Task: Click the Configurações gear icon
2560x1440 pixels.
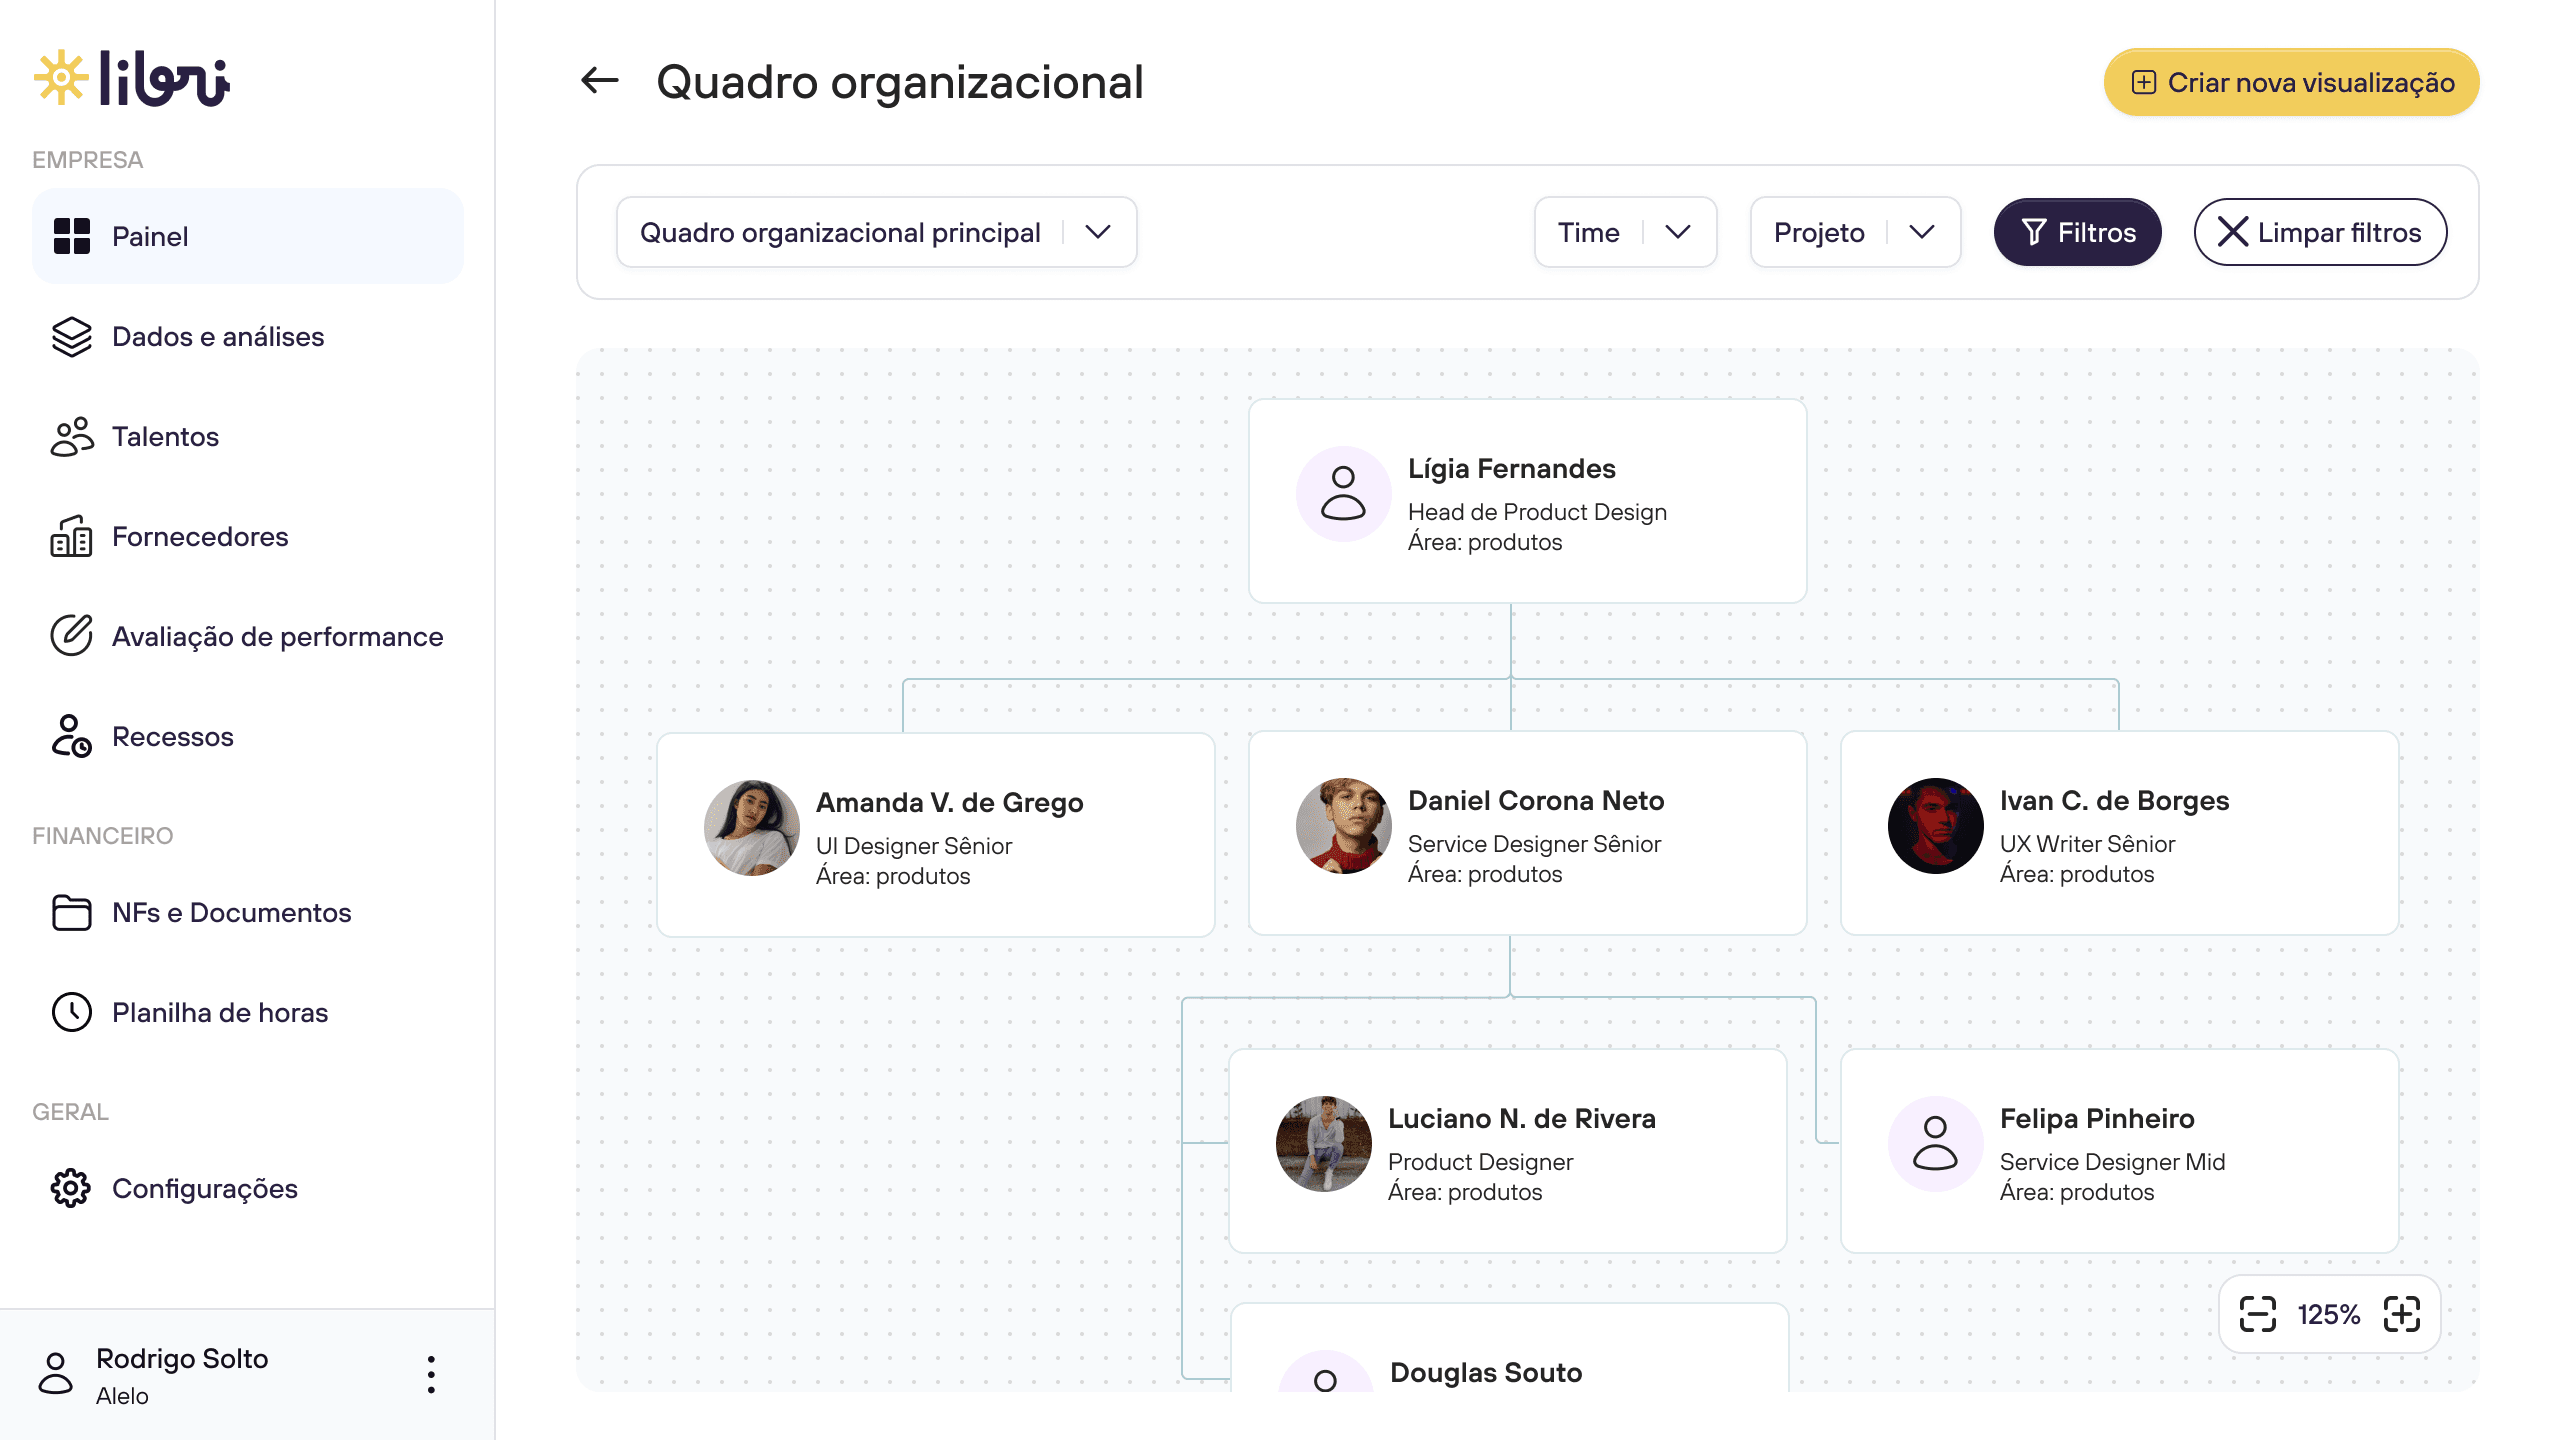Action: click(71, 1188)
